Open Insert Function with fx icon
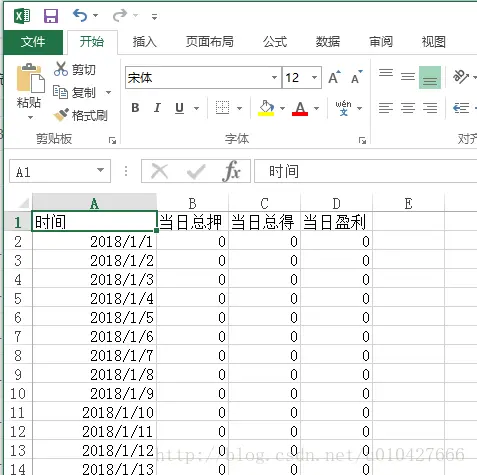The width and height of the screenshot is (477, 475). (x=231, y=171)
